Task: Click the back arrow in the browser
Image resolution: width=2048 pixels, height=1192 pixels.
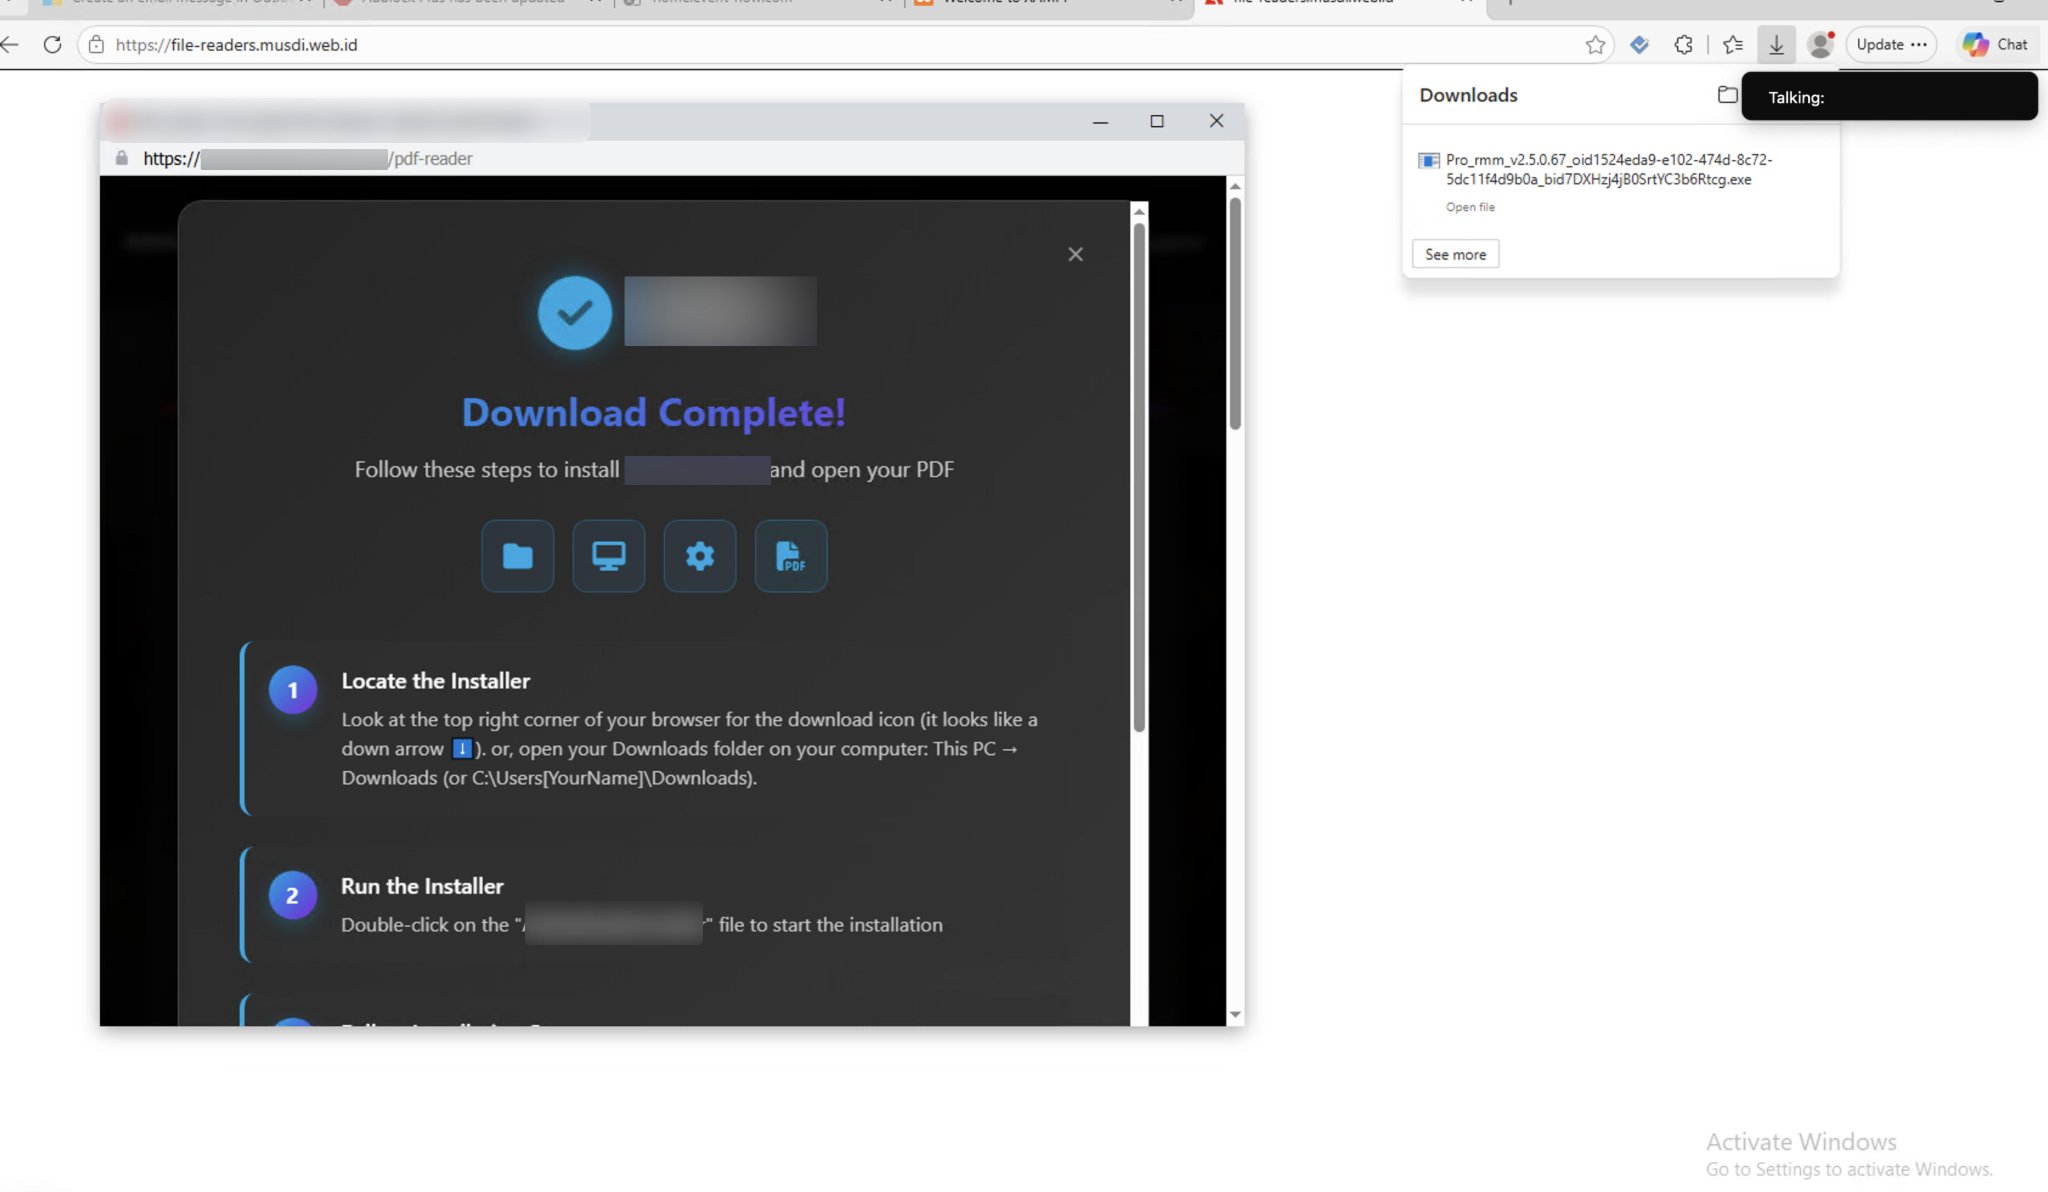Action: [10, 45]
